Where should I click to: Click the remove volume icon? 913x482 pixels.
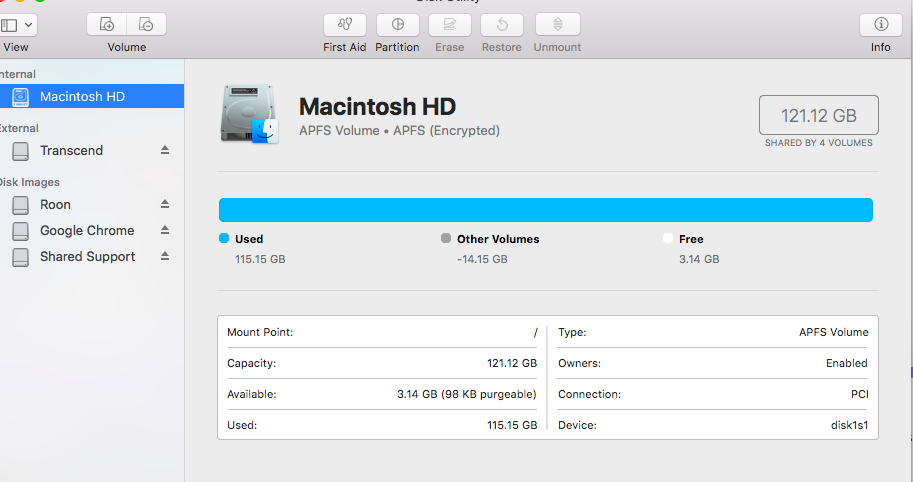(146, 24)
